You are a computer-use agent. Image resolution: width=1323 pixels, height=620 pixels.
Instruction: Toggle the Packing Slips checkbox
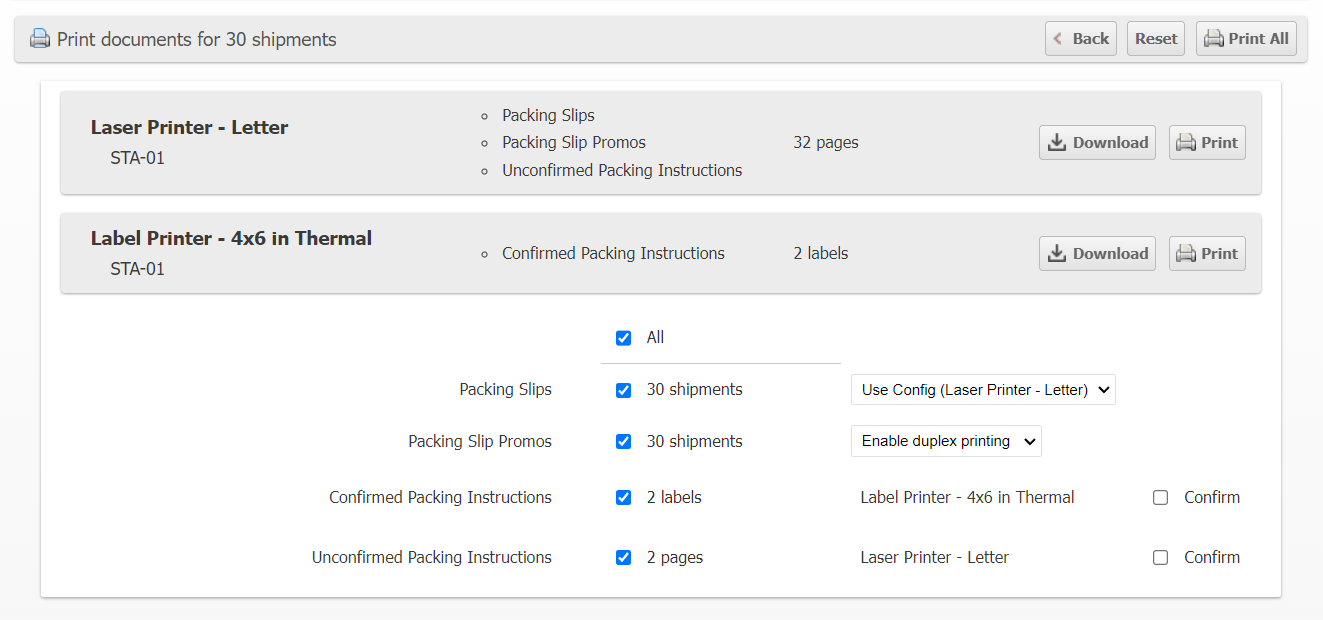pyautogui.click(x=624, y=390)
